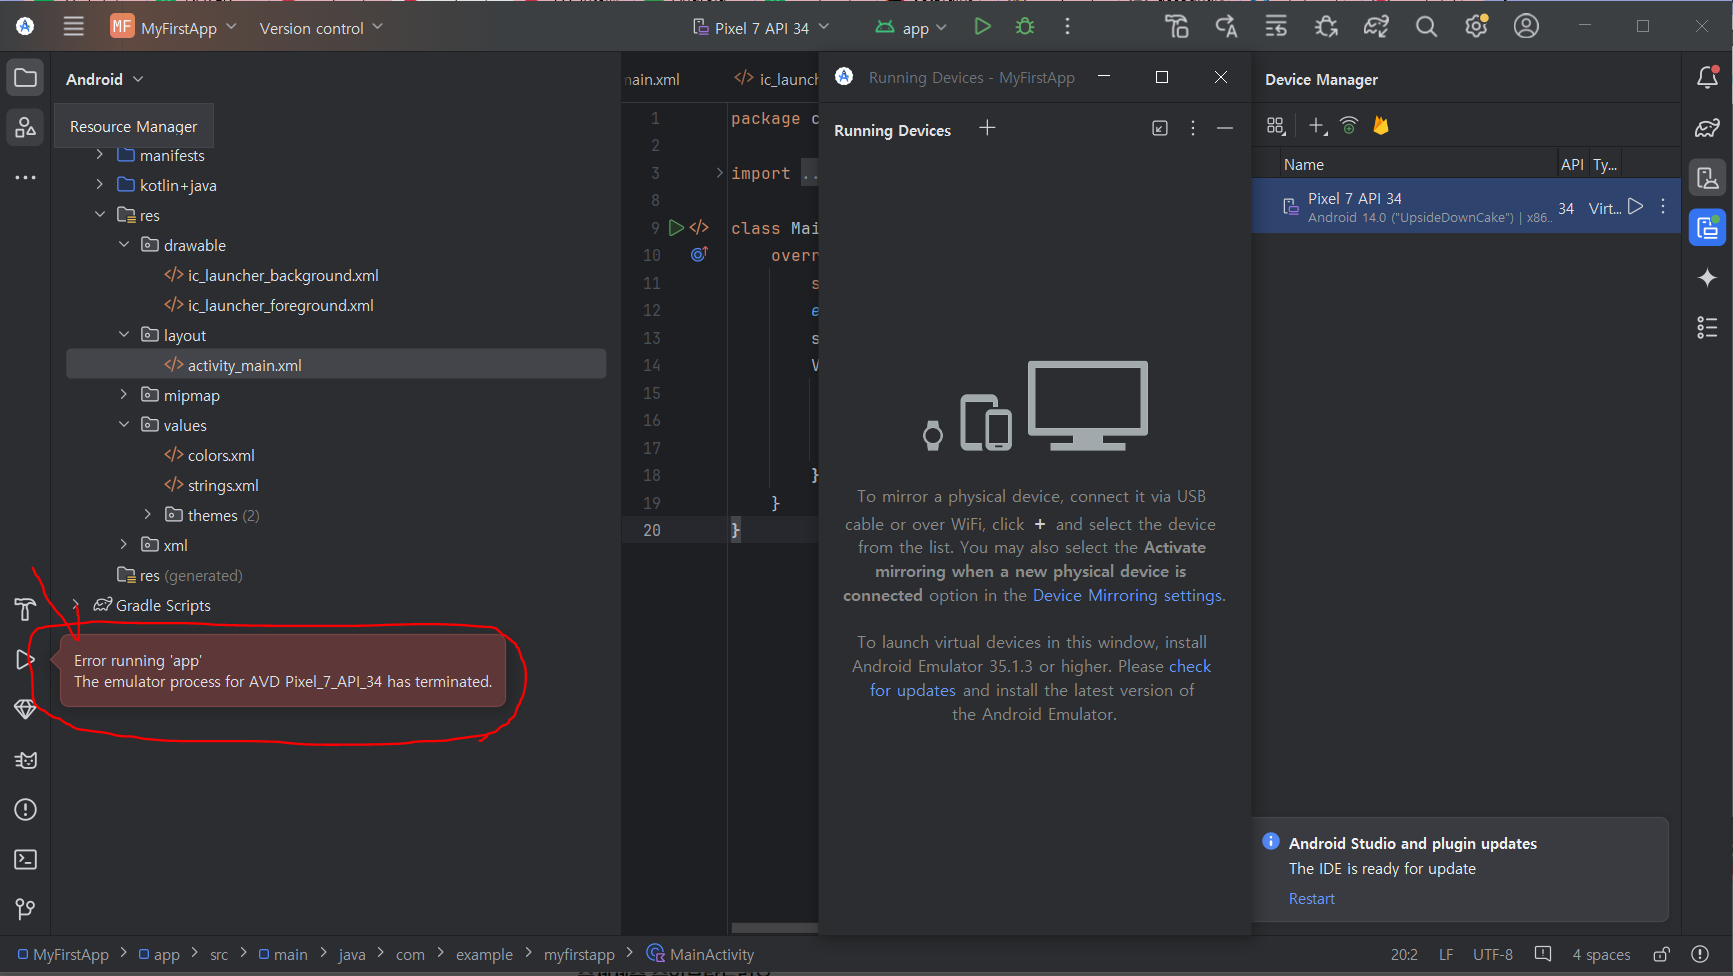Viewport: 1733px width, 976px height.
Task: Open the Terminal tool window
Action: 25,860
